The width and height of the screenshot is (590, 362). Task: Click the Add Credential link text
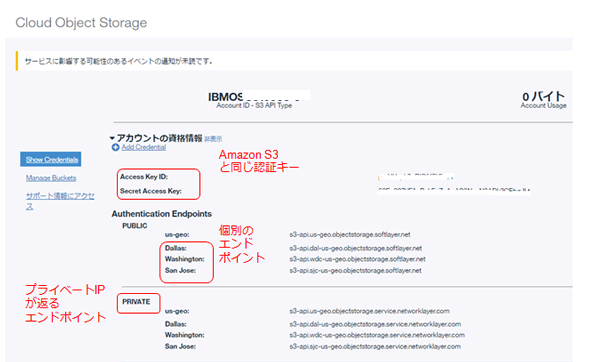144,147
